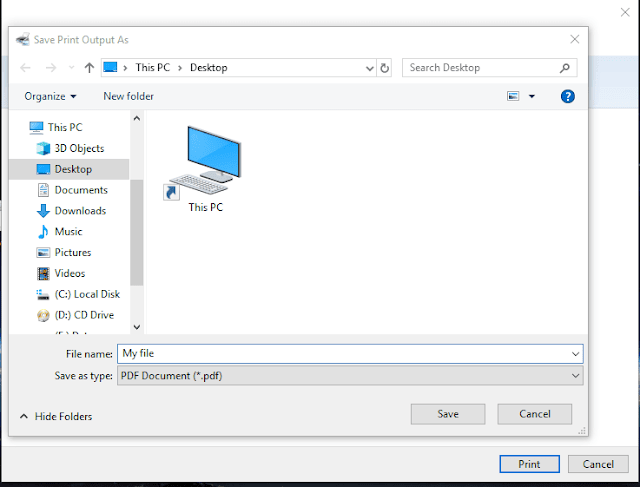Click the printer icon in dialog title bar

point(23,39)
